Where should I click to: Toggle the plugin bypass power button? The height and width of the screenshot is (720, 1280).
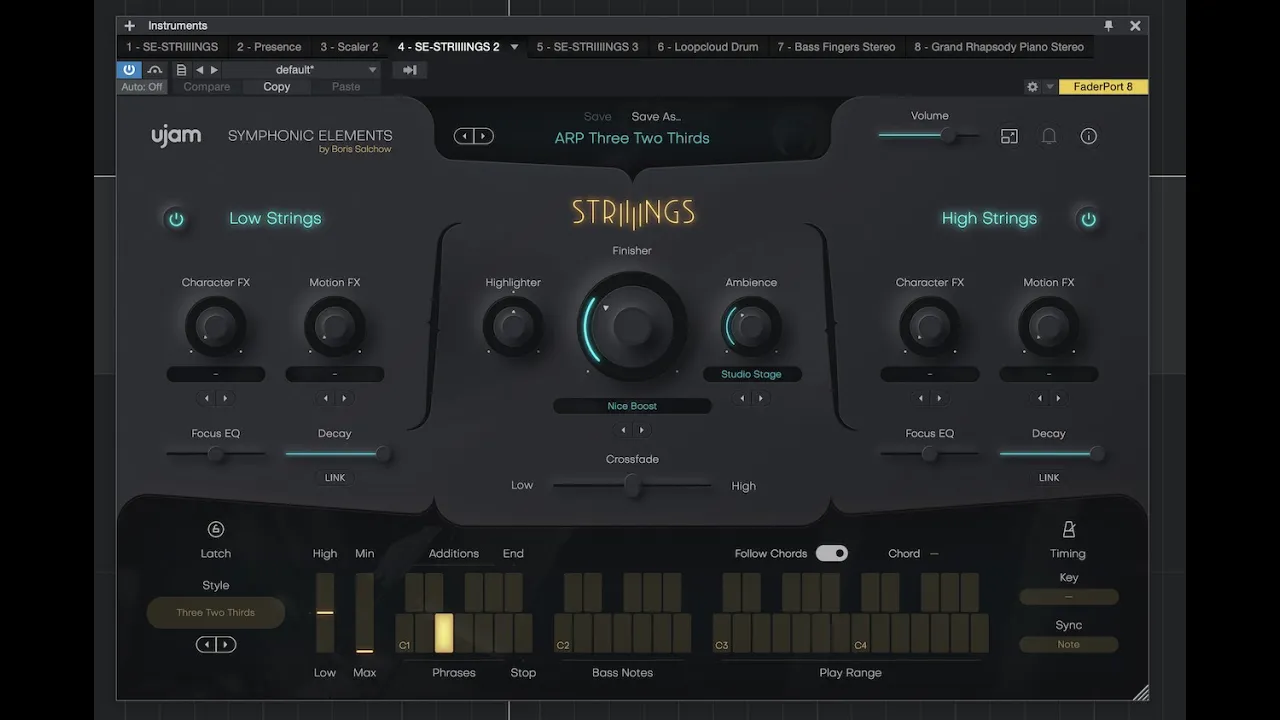click(129, 70)
